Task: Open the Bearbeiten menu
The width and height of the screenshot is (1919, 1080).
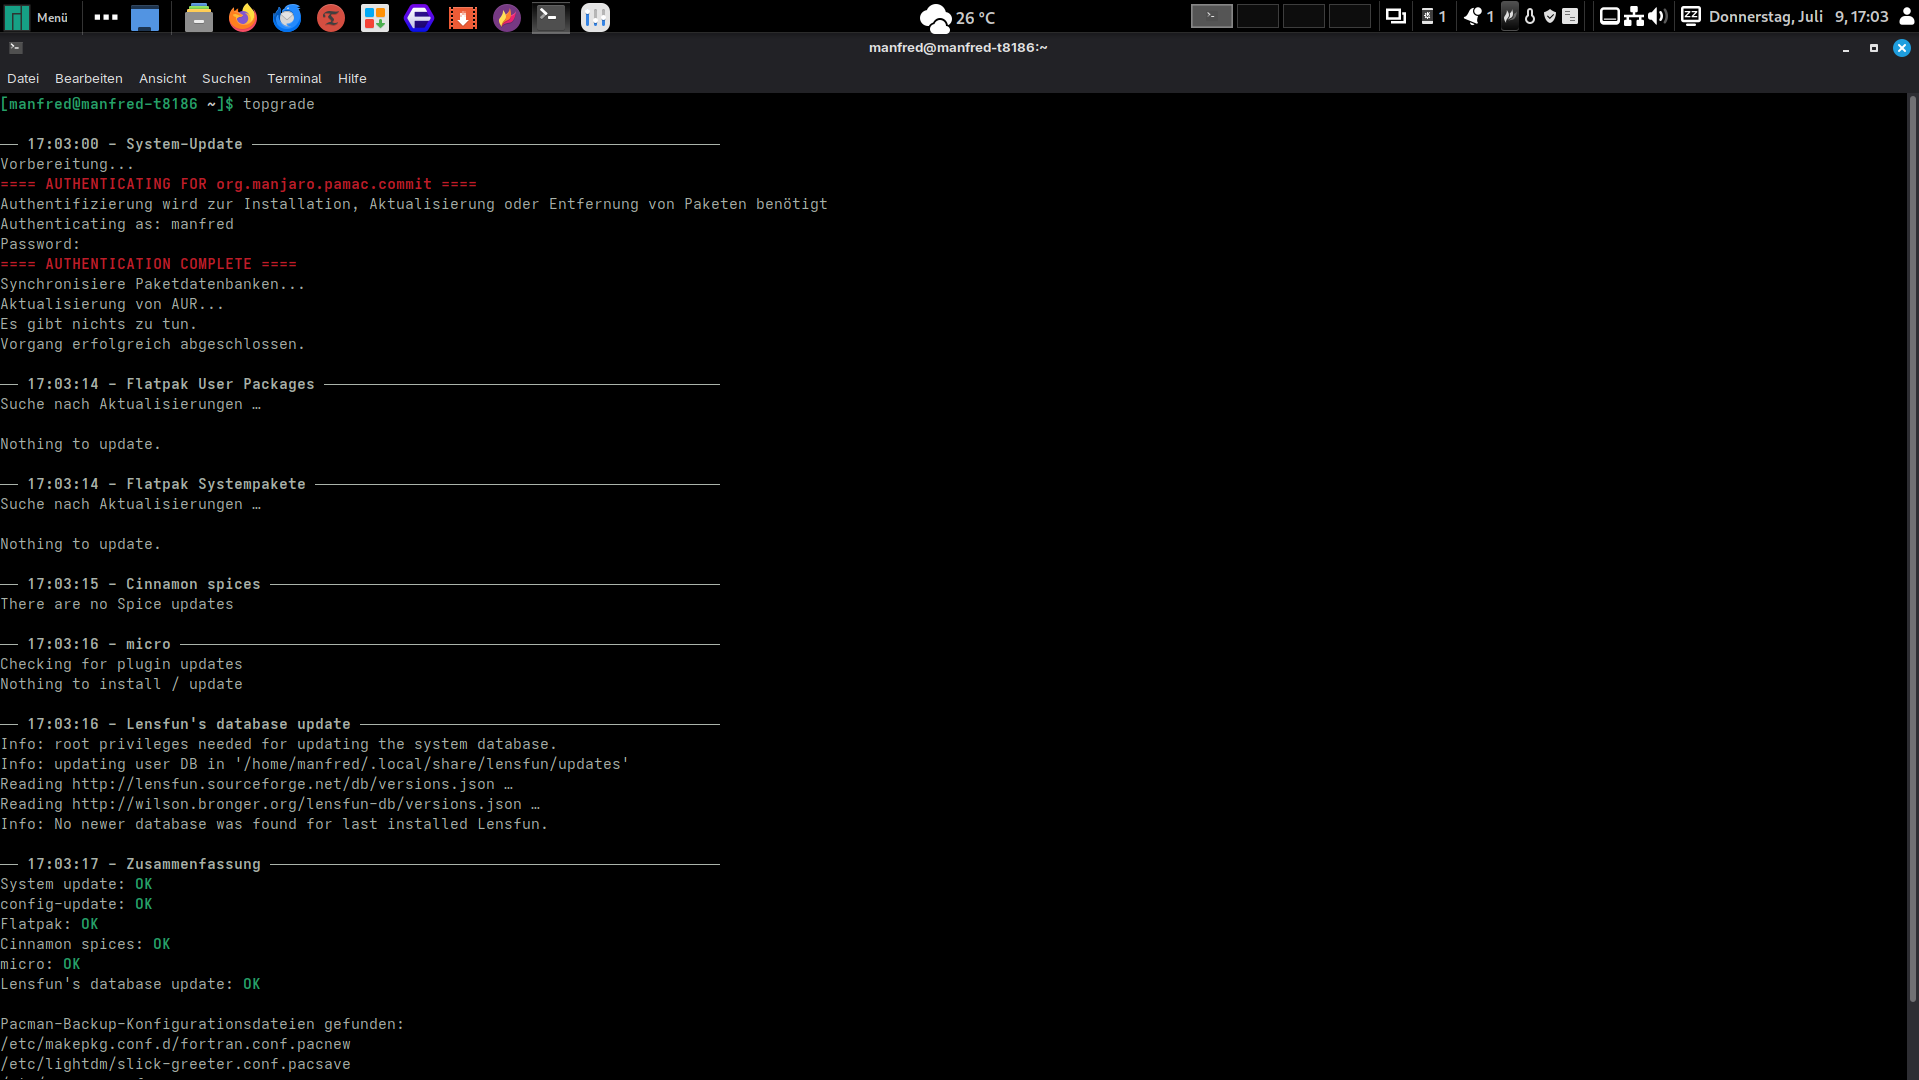Action: coord(89,78)
